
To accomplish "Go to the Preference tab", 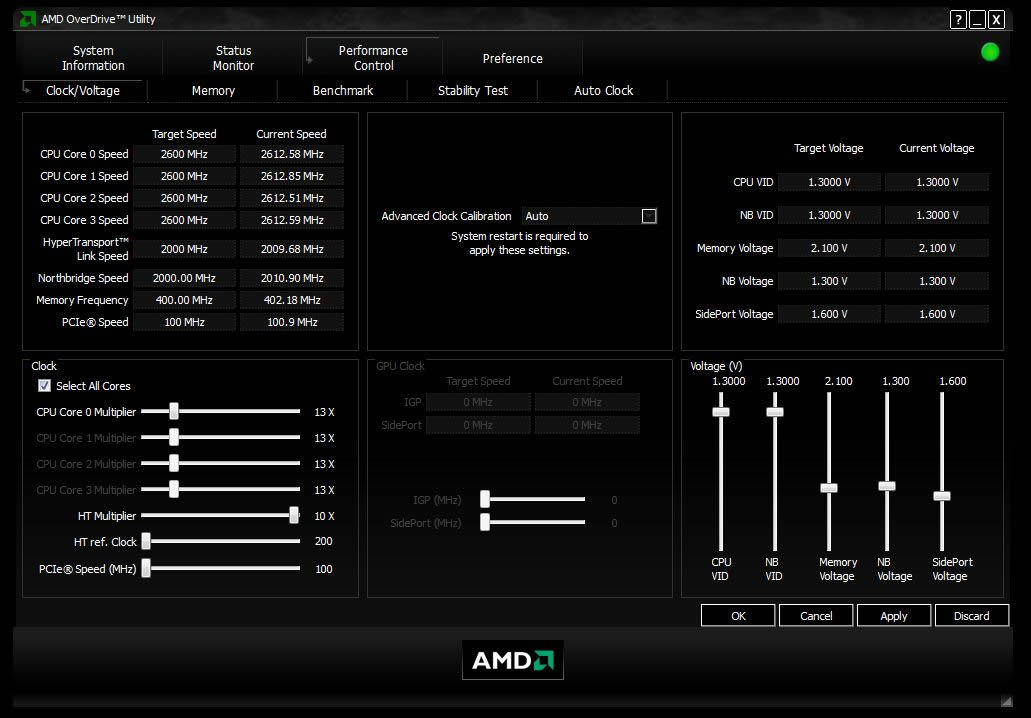I will click(x=513, y=59).
